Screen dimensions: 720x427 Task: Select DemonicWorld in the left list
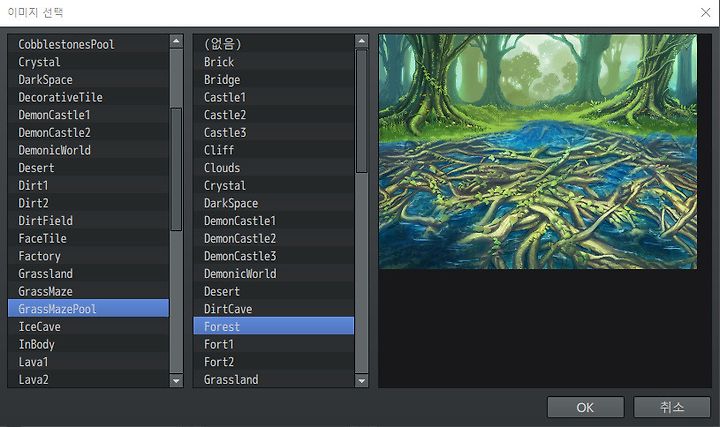[88, 150]
